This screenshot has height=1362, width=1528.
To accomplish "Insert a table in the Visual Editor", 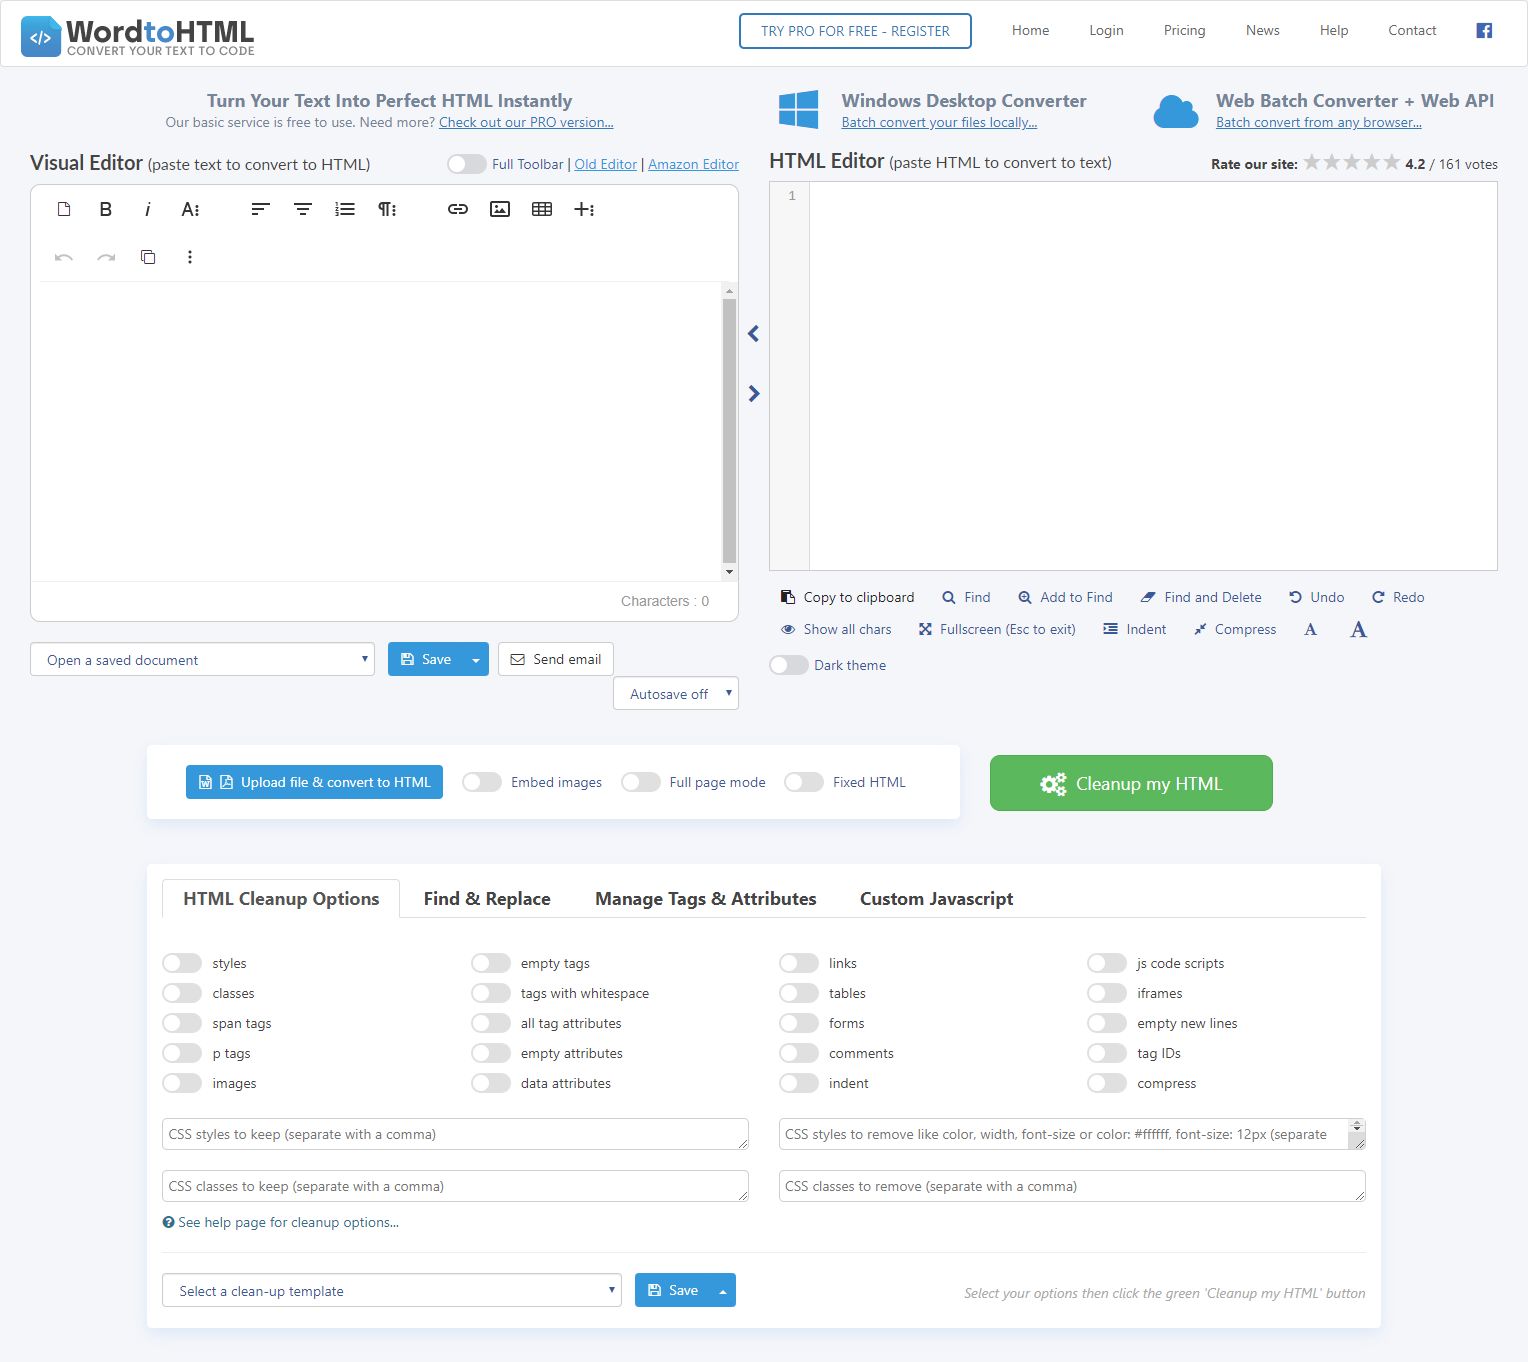I will [x=541, y=209].
